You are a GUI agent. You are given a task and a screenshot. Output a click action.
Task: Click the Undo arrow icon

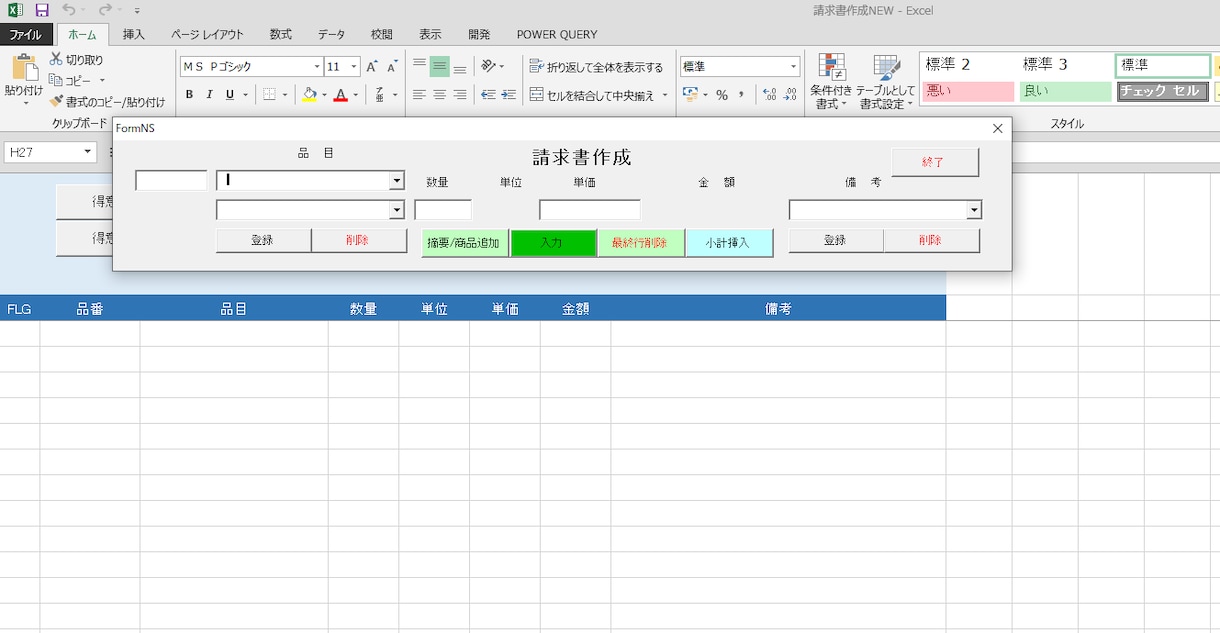68,10
